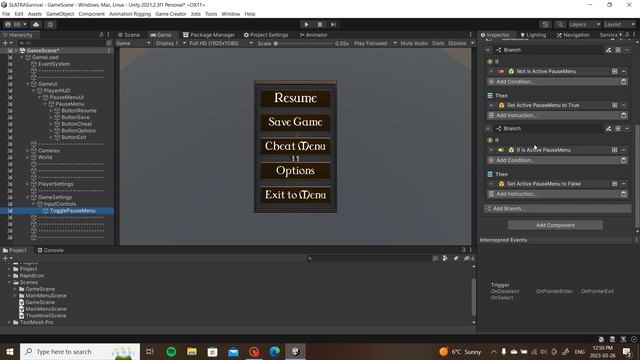Toggle the 'Not is Active PauseMenu' condition state
Screen dimensions: 640x360
click(x=501, y=71)
